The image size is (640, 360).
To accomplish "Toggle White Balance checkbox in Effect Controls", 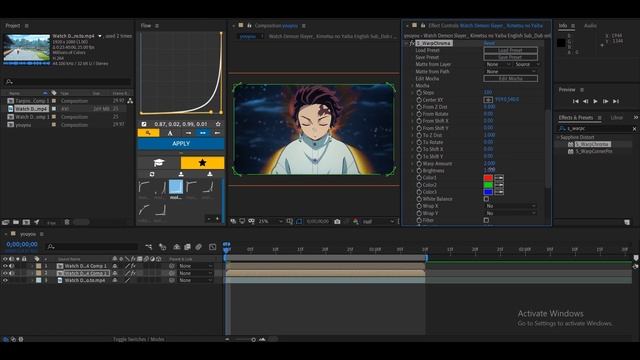I will tap(486, 199).
